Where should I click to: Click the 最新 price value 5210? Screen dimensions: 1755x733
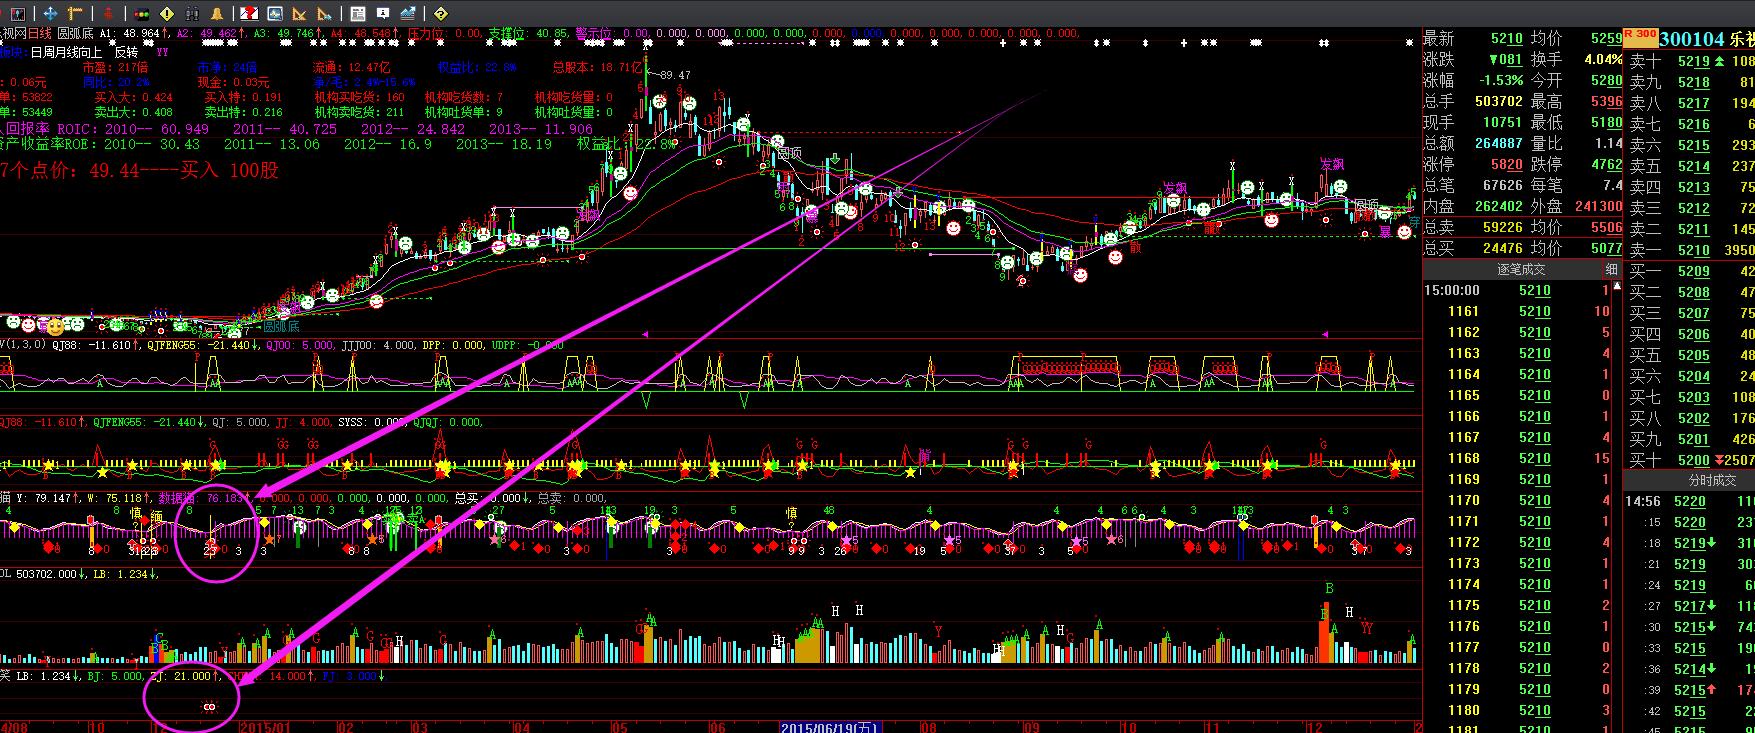(1506, 38)
